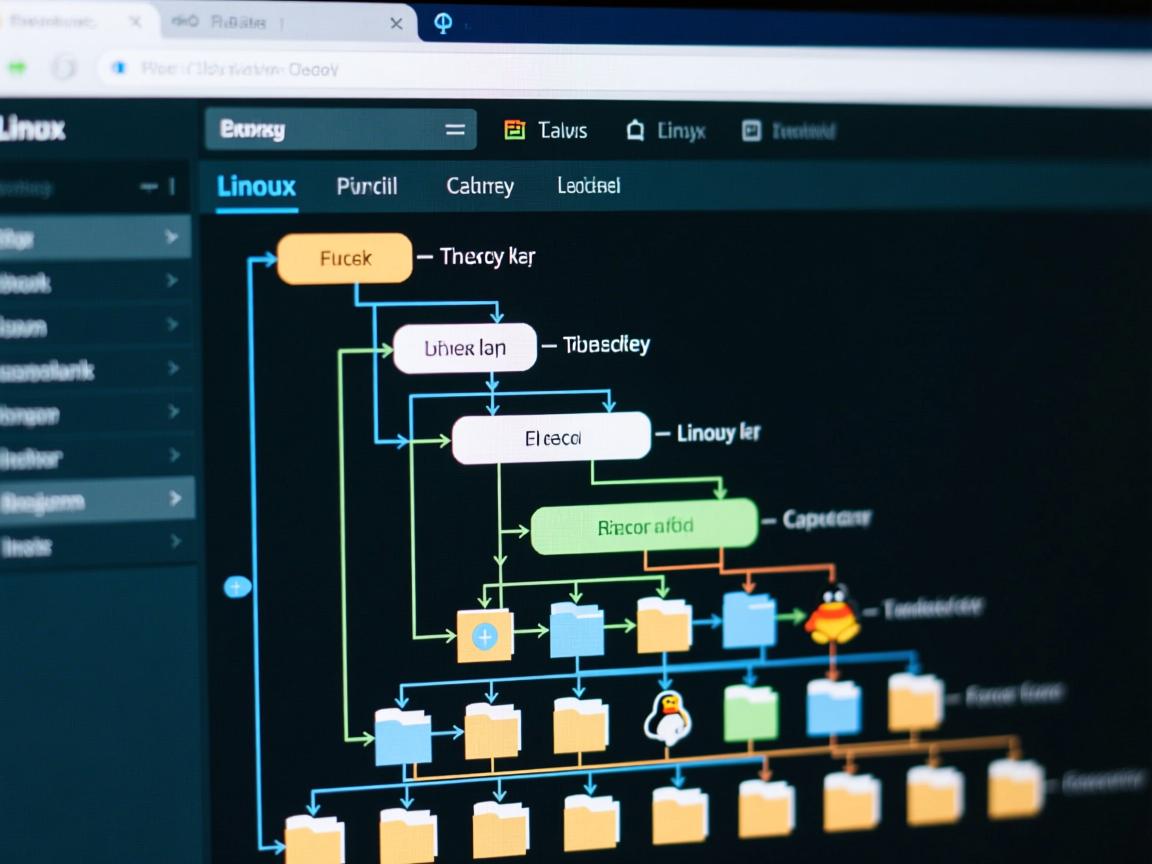Select the bell icon next to Linyx
Image resolution: width=1152 pixels, height=864 pixels.
(x=634, y=130)
